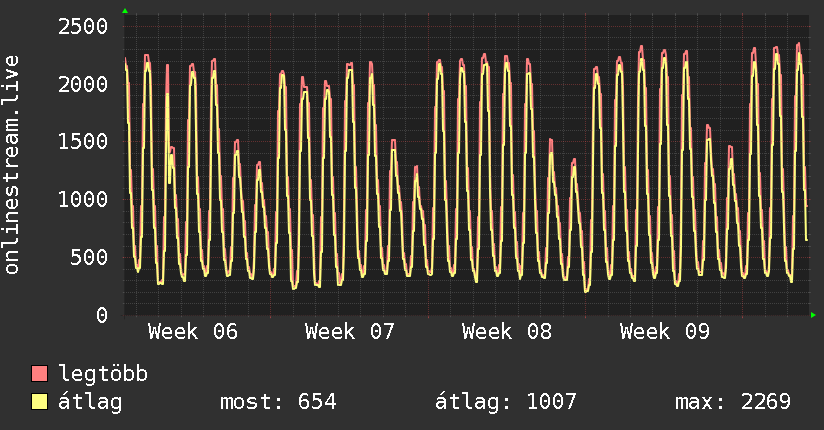This screenshot has width=824, height=430.
Task: Click the Week 06 axis label
Action: coord(193,332)
